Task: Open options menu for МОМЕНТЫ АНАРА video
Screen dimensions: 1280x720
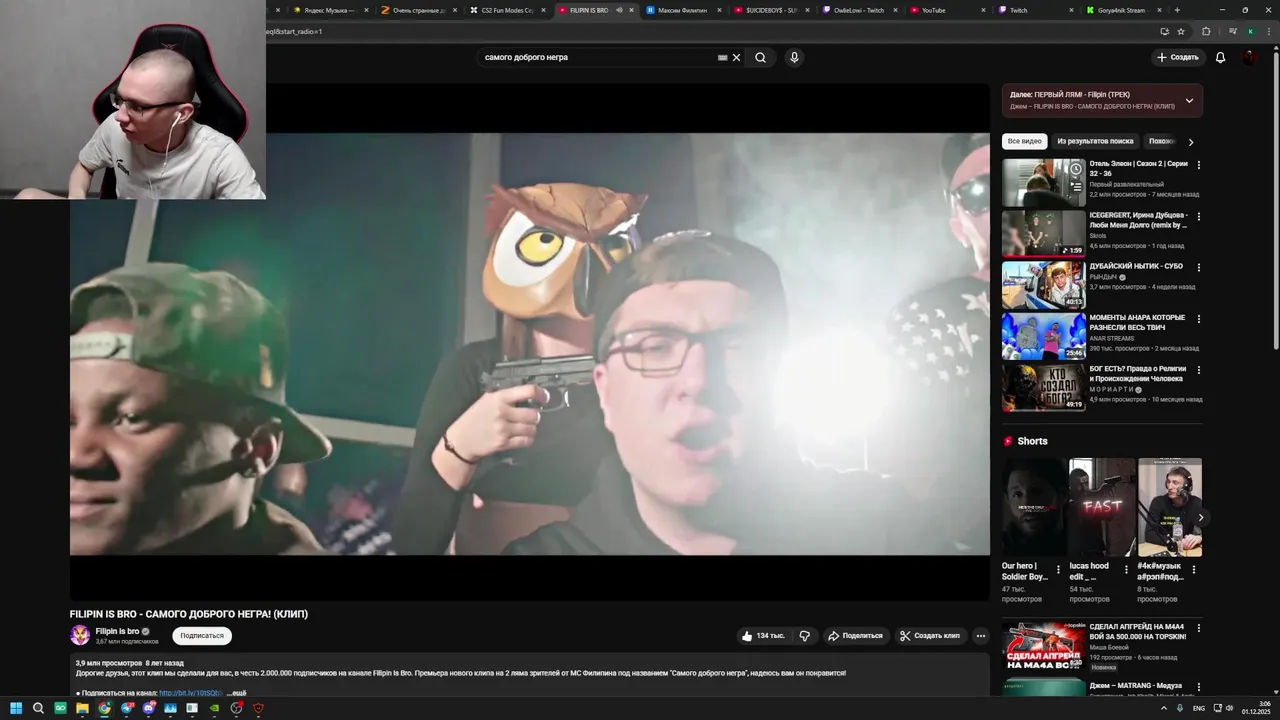Action: point(1198,319)
